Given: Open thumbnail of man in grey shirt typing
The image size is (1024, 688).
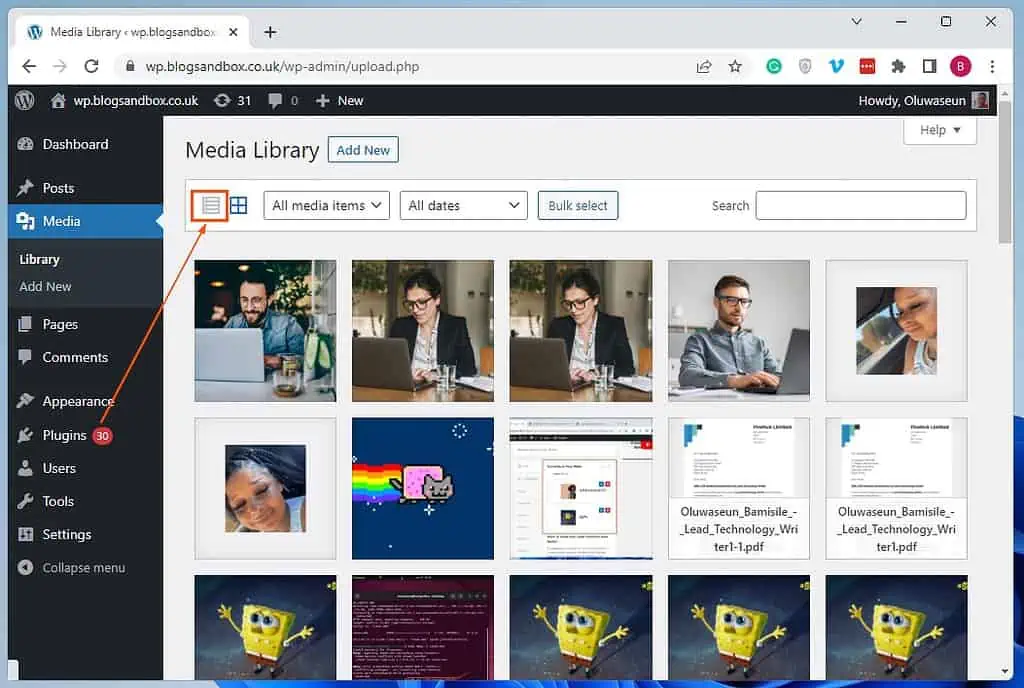Looking at the screenshot, I should [x=739, y=331].
